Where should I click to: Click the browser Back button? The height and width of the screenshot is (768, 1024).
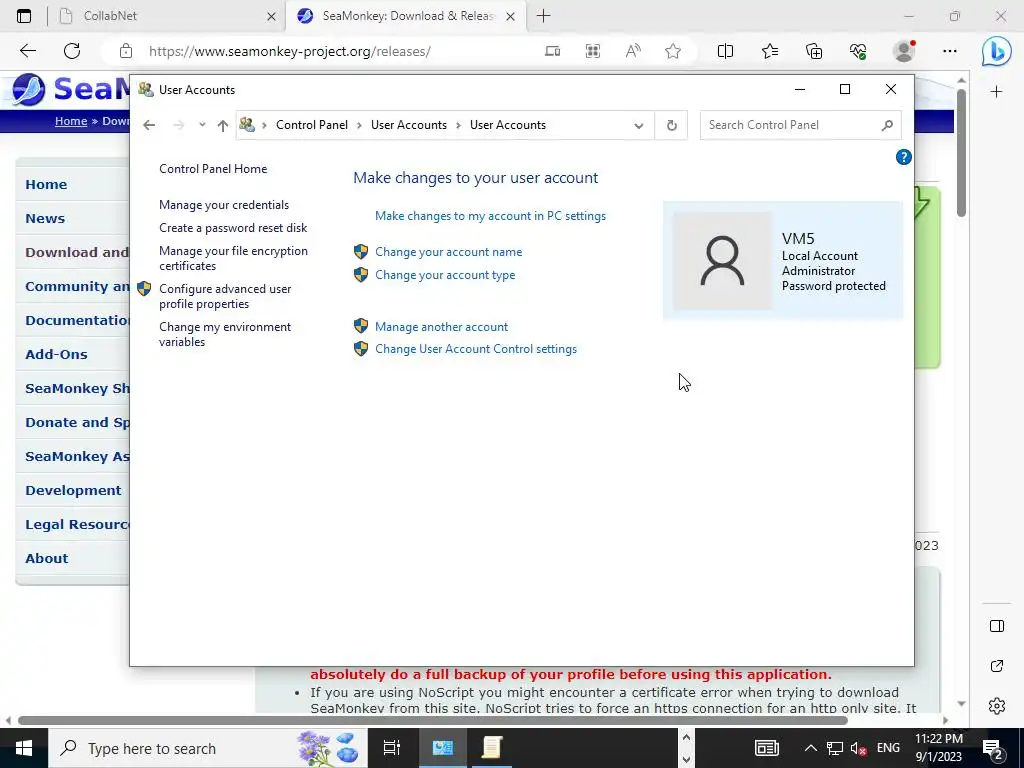[27, 51]
